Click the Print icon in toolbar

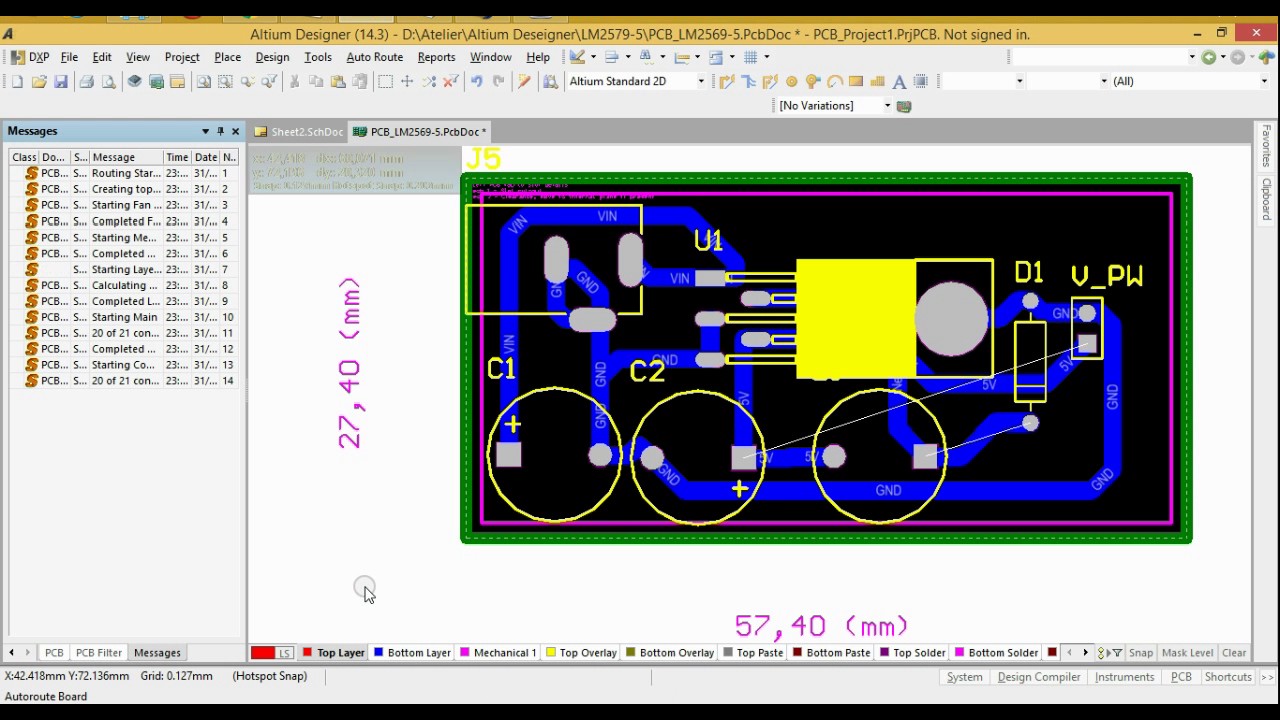(86, 81)
